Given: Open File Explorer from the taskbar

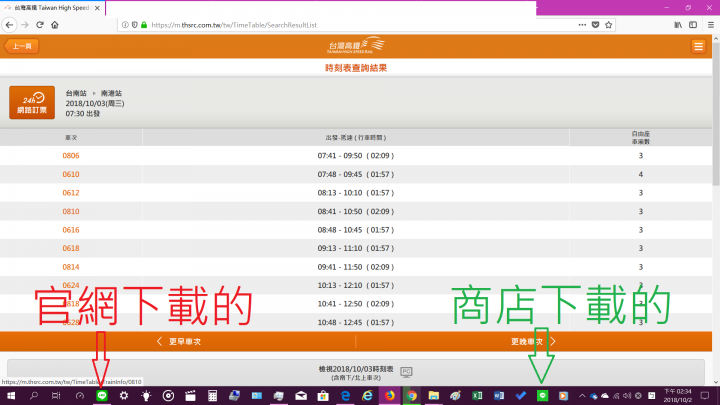Looking at the screenshot, I should [433, 396].
